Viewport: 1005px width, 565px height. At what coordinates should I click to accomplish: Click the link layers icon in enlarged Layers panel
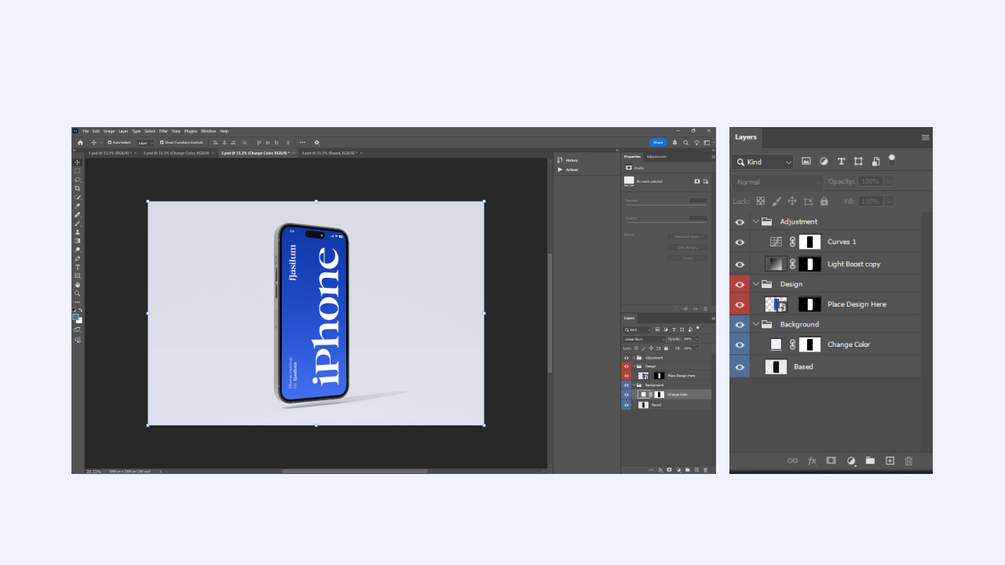click(x=792, y=461)
